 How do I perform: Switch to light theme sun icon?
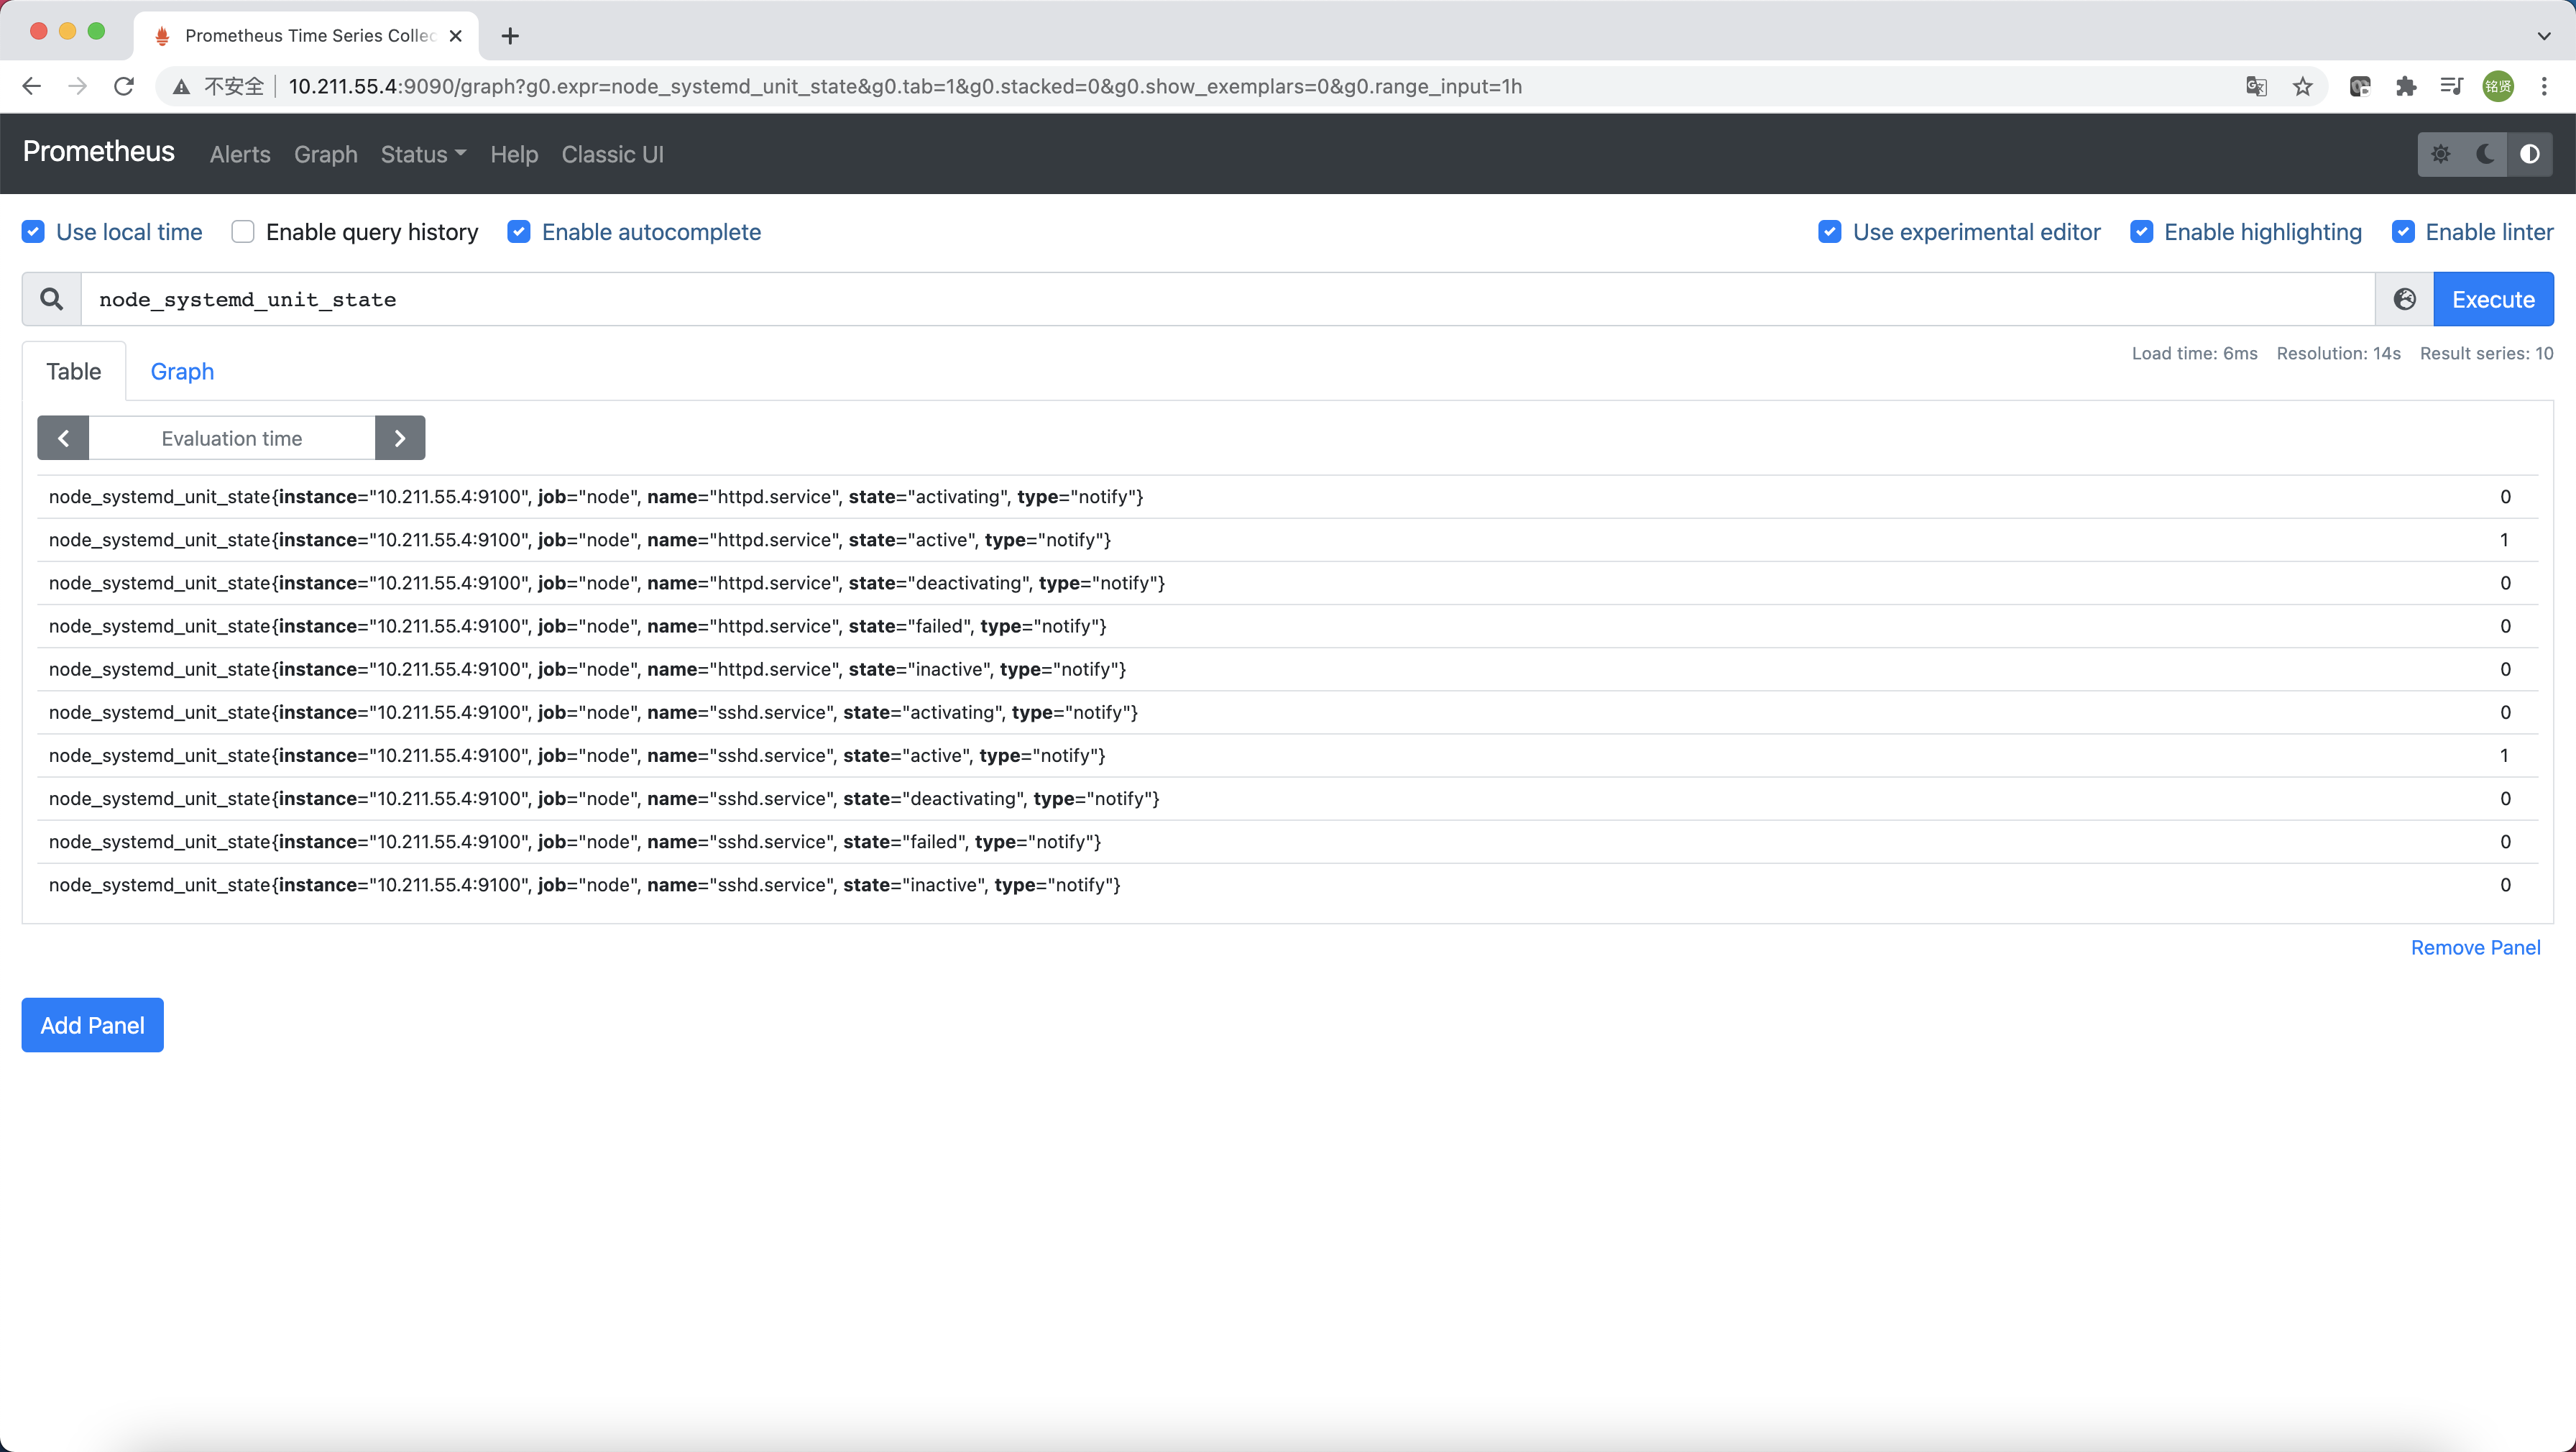(x=2441, y=154)
